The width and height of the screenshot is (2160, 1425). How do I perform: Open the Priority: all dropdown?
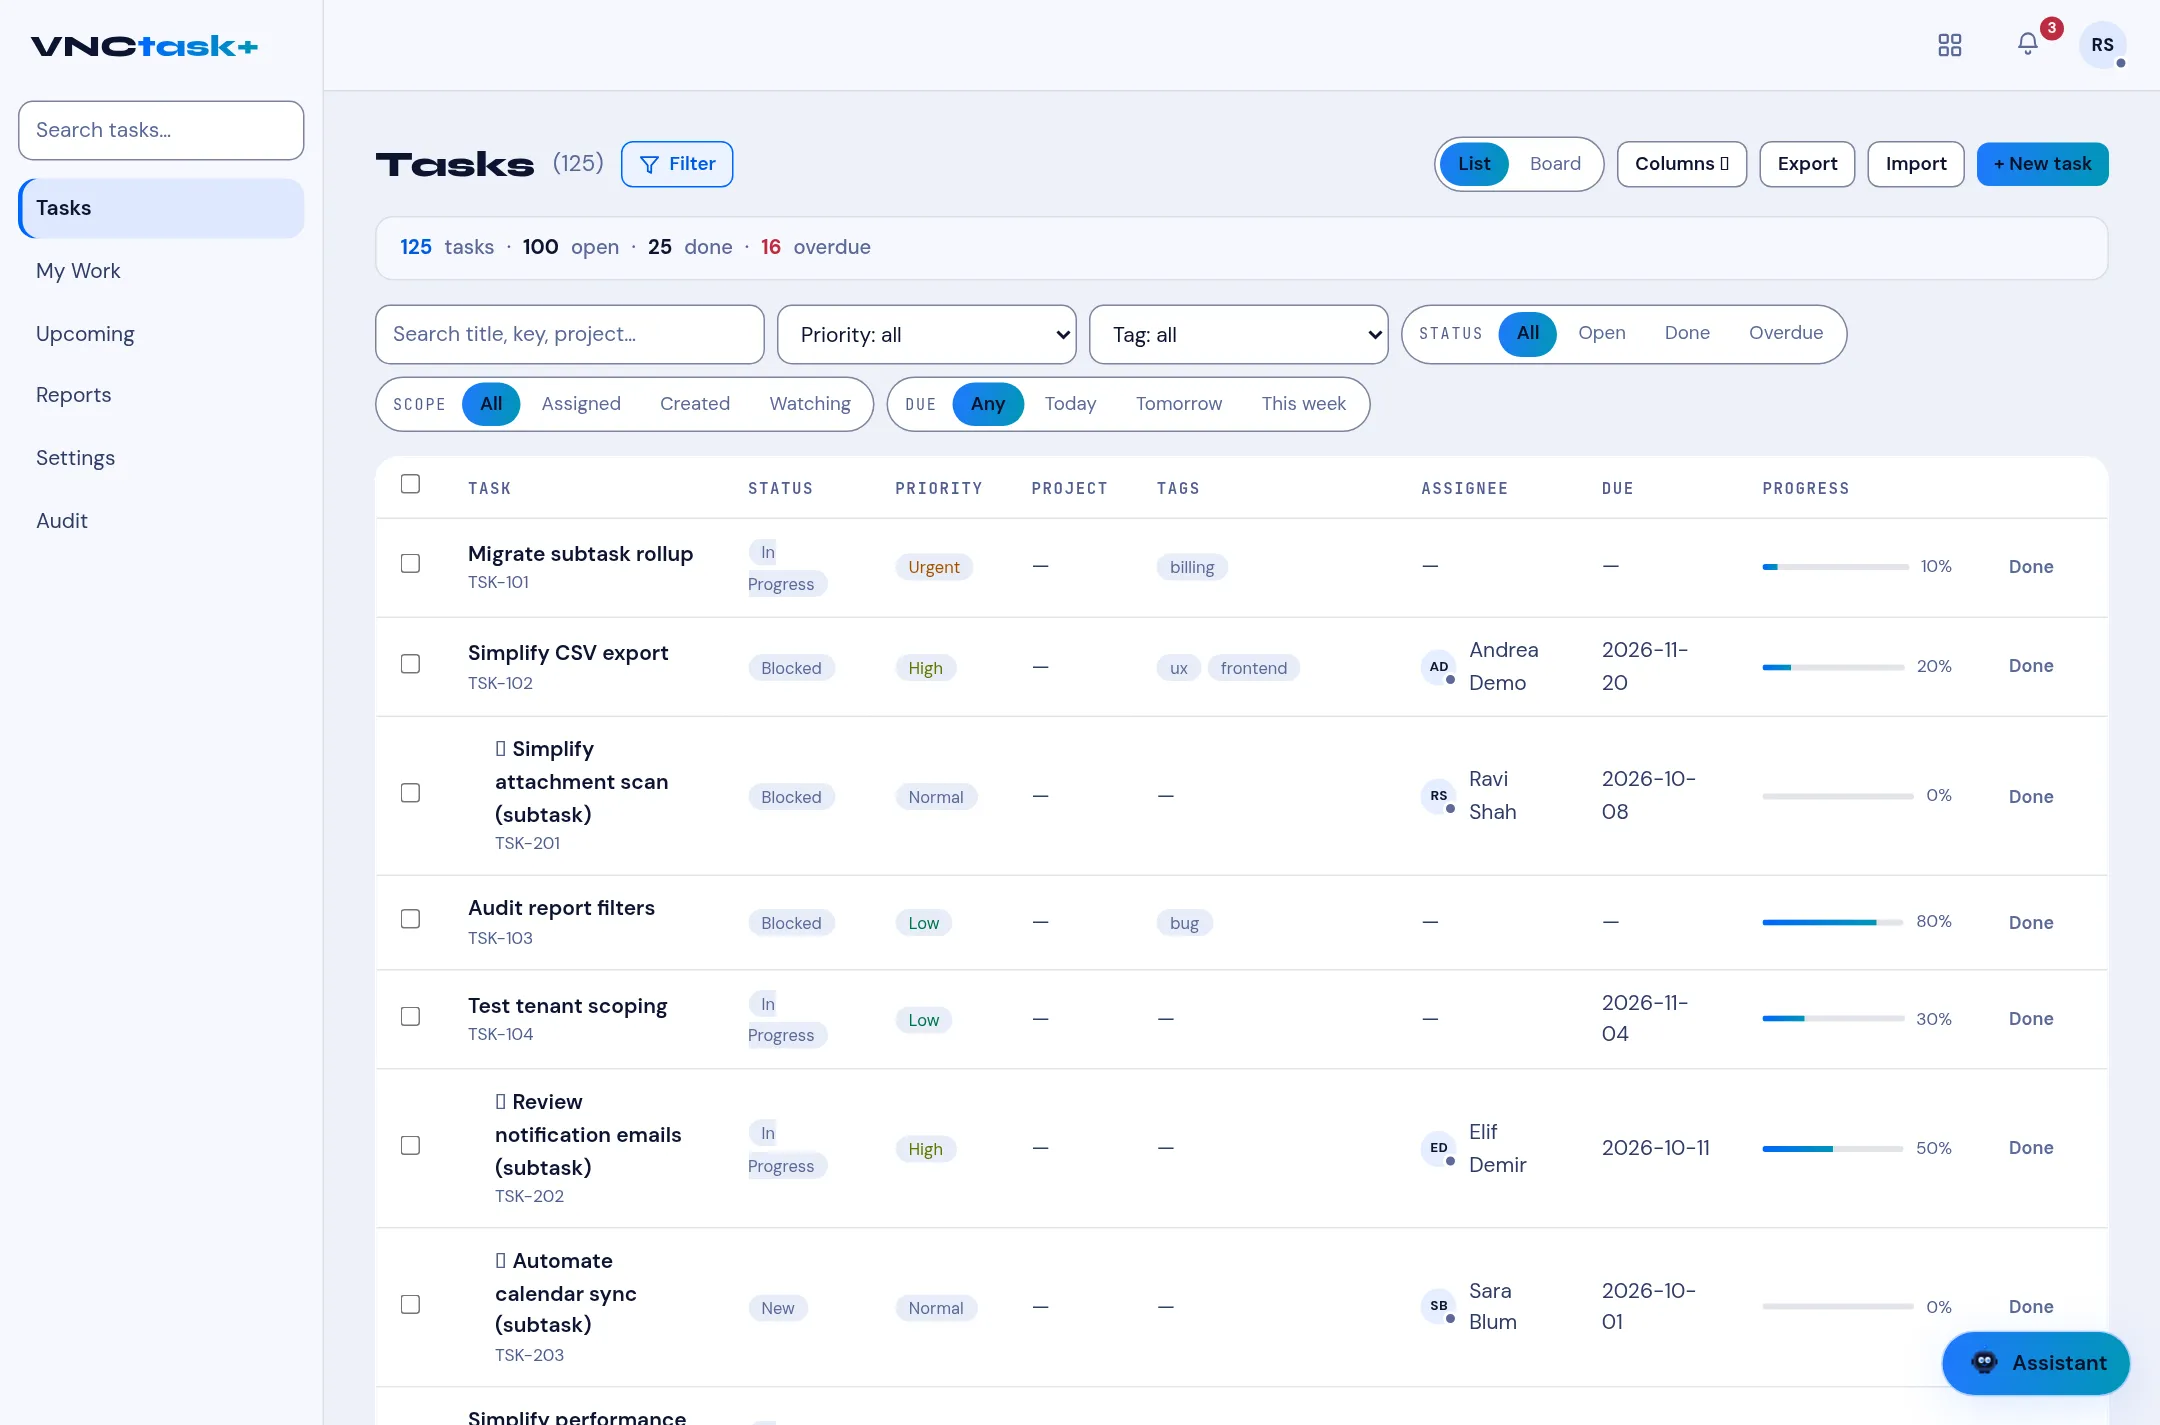[926, 335]
